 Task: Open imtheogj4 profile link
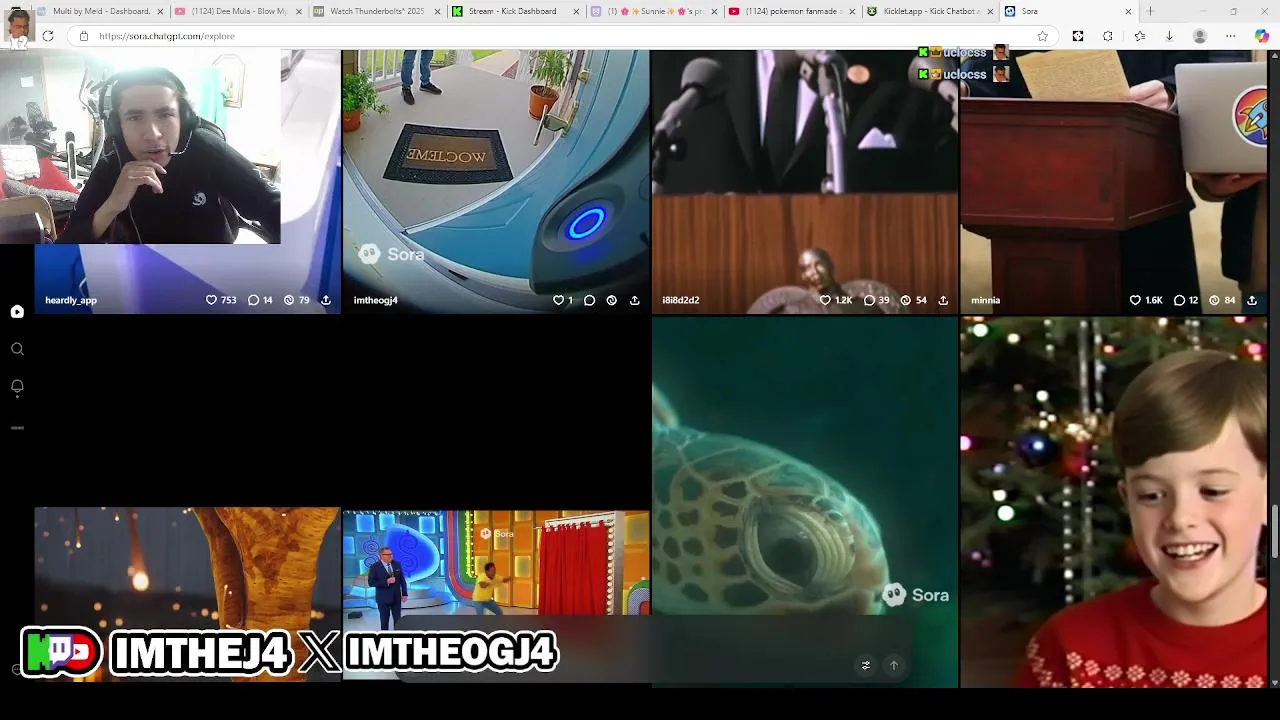375,300
